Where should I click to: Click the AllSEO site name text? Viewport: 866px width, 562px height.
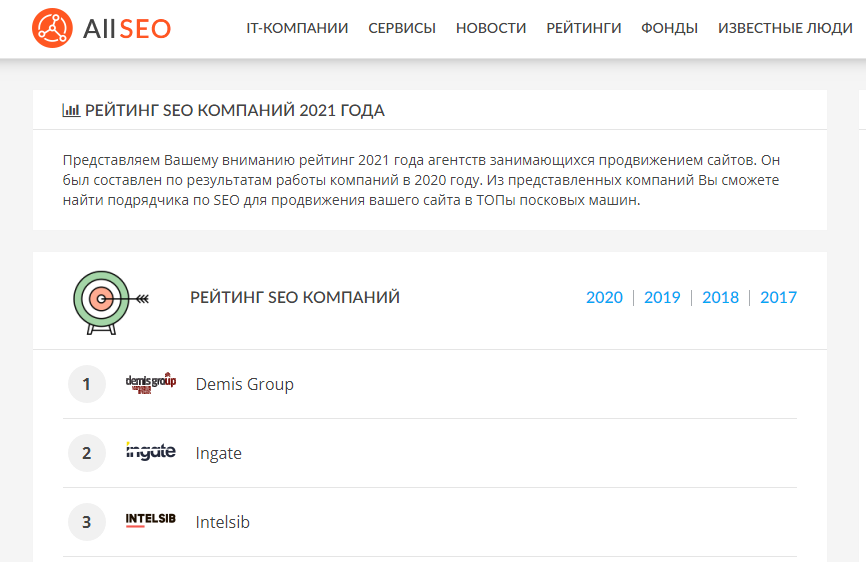pyautogui.click(x=127, y=29)
